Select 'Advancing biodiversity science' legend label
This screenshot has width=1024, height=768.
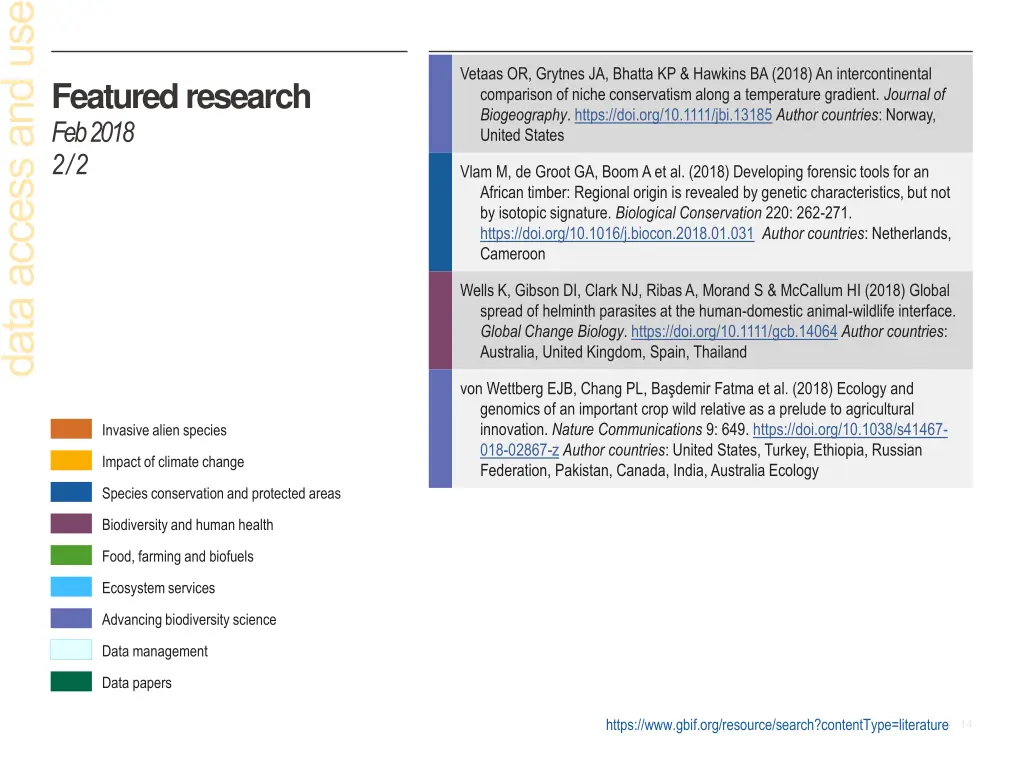click(189, 620)
